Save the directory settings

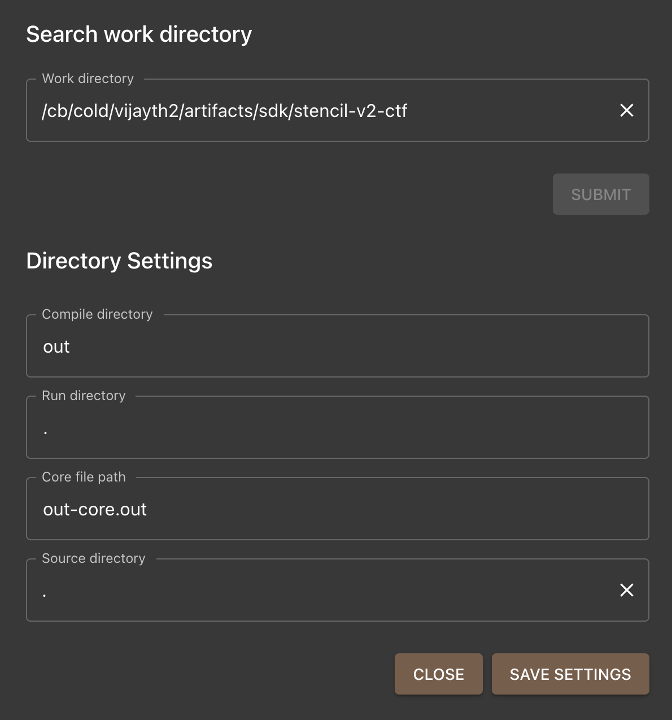click(x=570, y=674)
